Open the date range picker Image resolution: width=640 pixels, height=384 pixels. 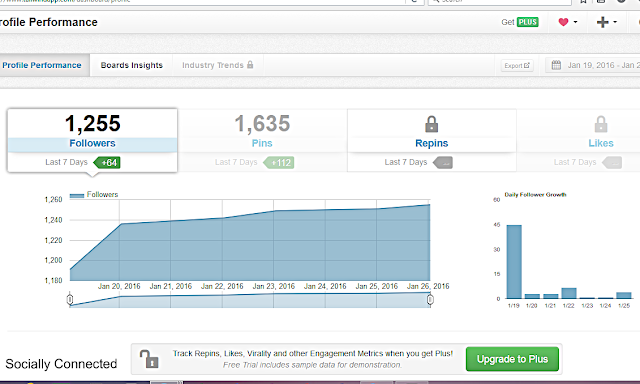point(593,65)
